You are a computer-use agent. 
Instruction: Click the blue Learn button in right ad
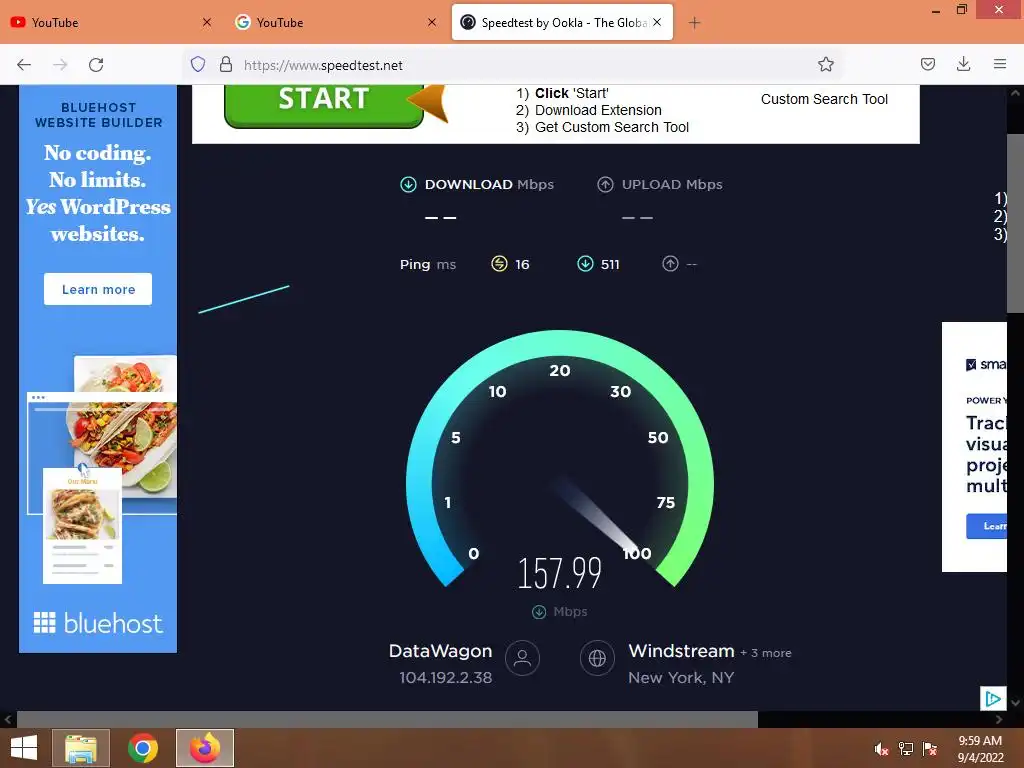986,526
